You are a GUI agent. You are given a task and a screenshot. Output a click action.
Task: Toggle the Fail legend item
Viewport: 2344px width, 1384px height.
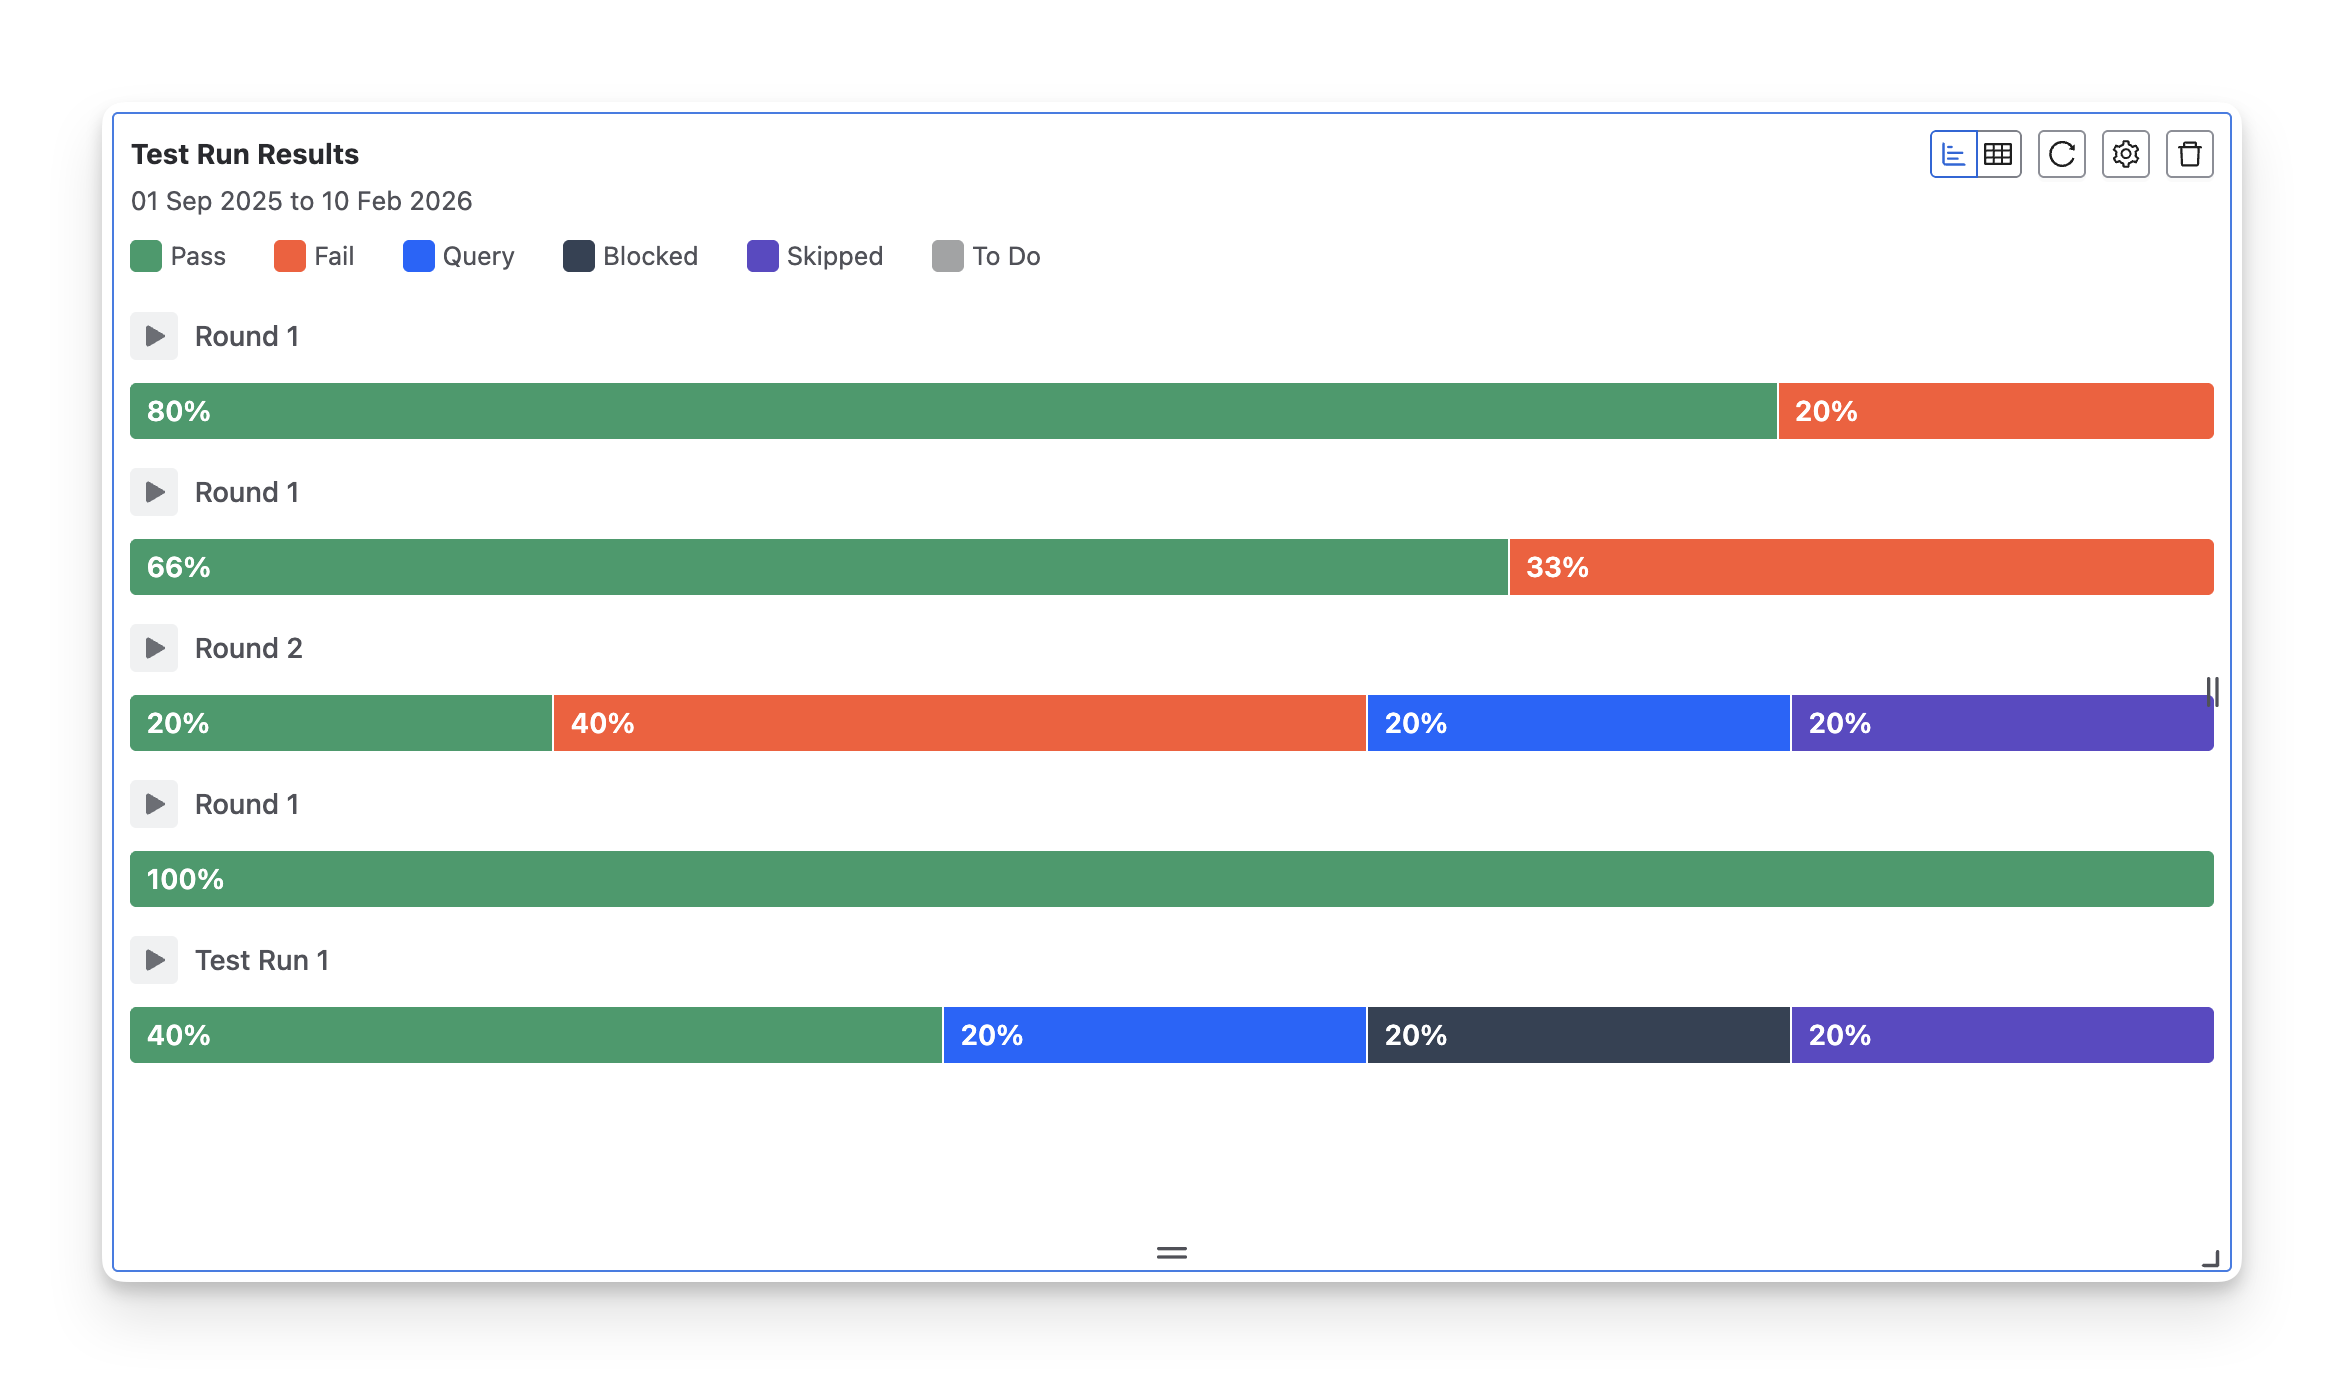coord(314,256)
